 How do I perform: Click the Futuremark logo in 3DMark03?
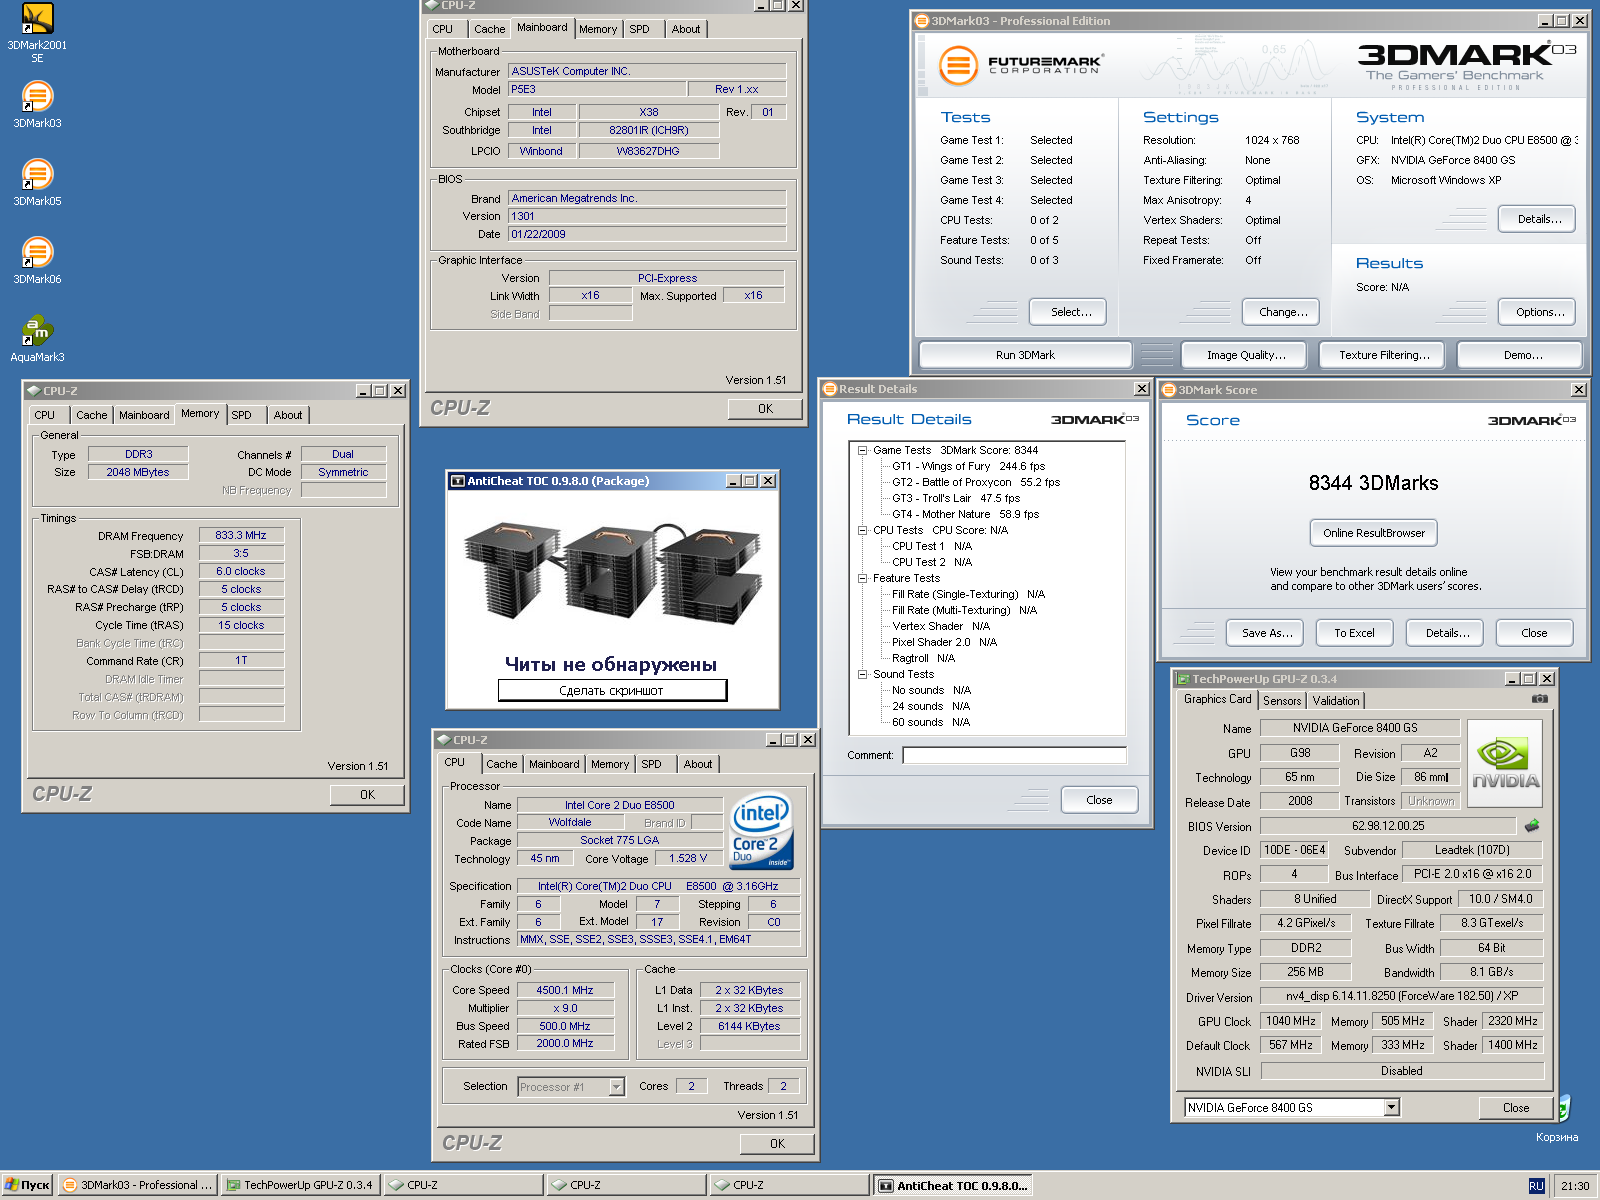(x=1020, y=66)
